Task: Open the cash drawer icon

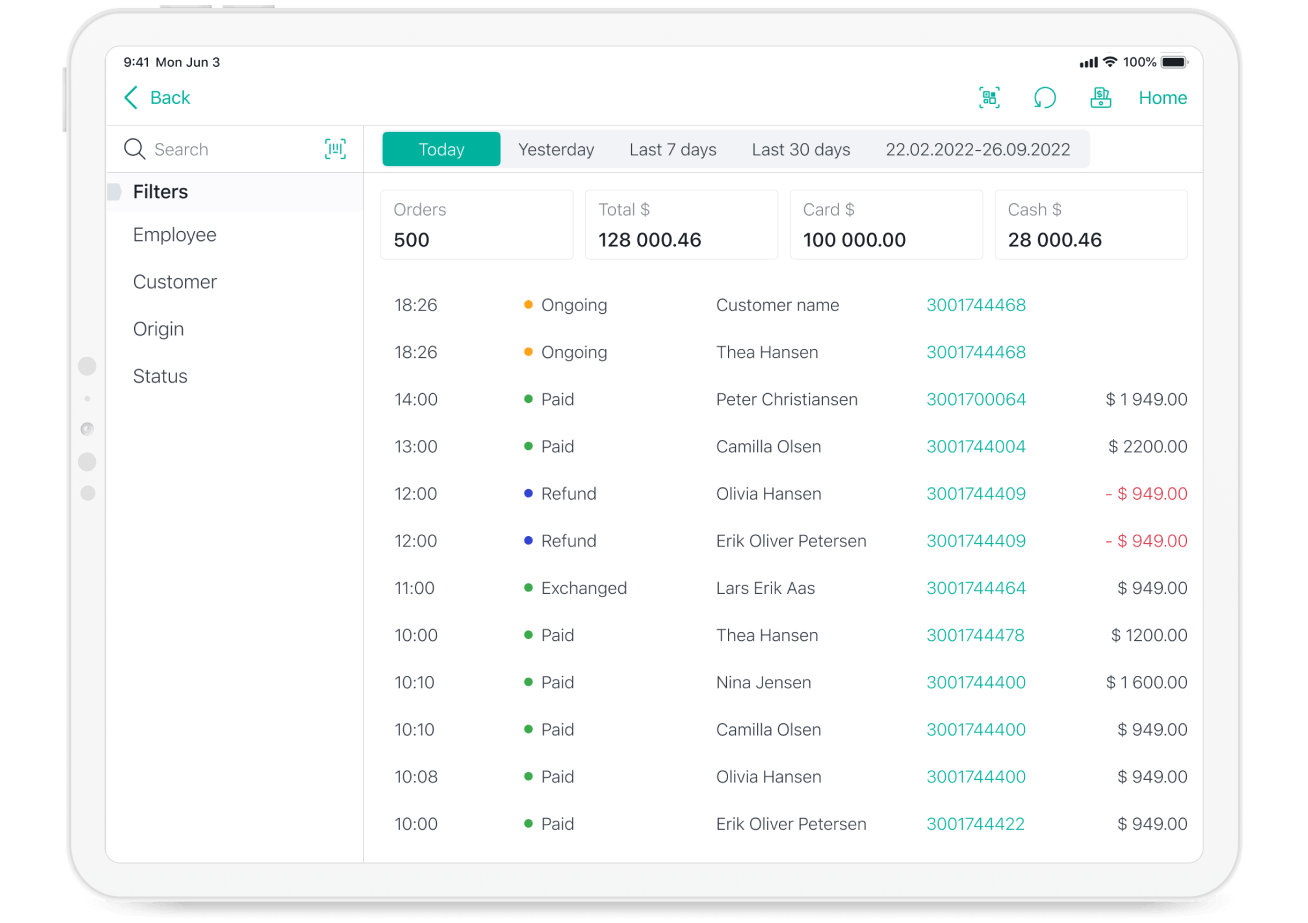Action: (1101, 97)
